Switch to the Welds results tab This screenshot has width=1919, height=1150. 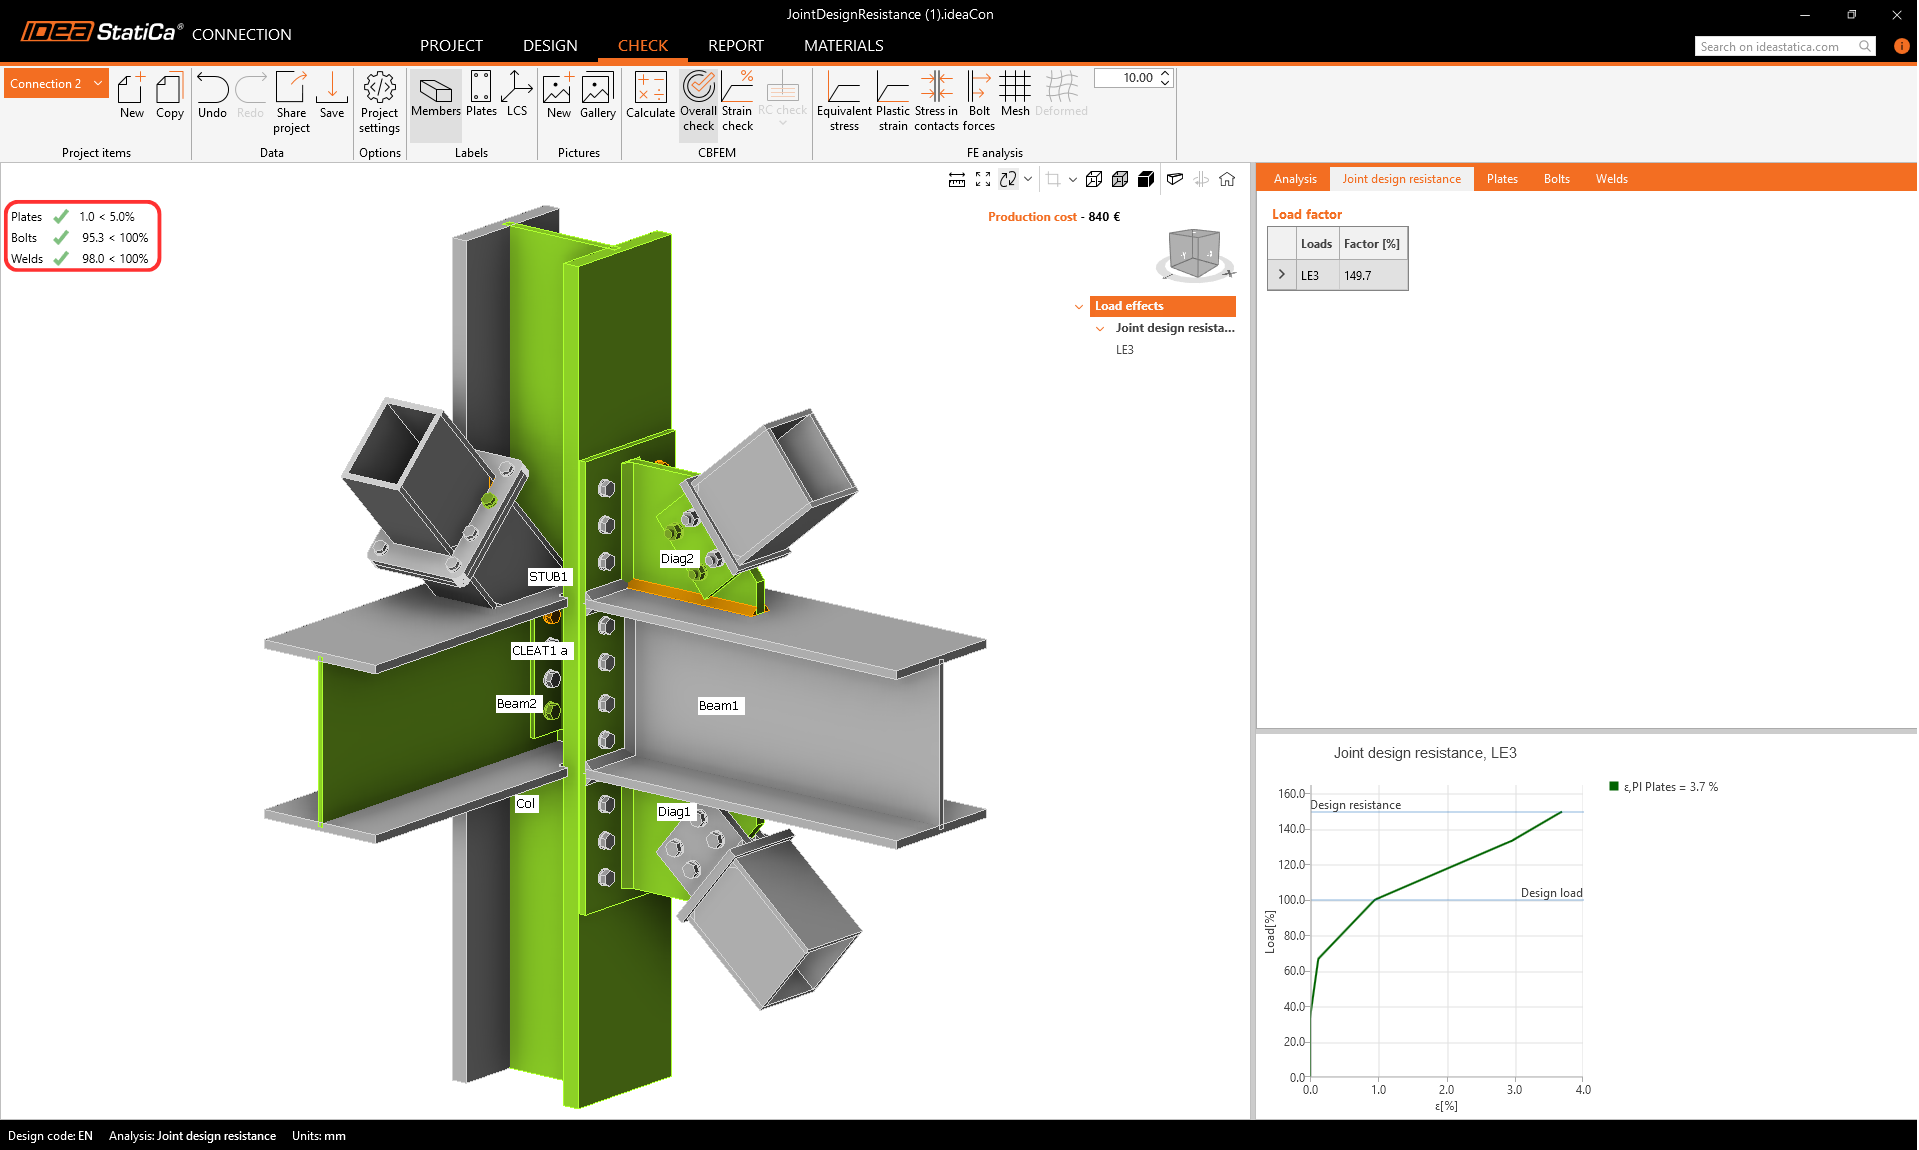(x=1612, y=179)
